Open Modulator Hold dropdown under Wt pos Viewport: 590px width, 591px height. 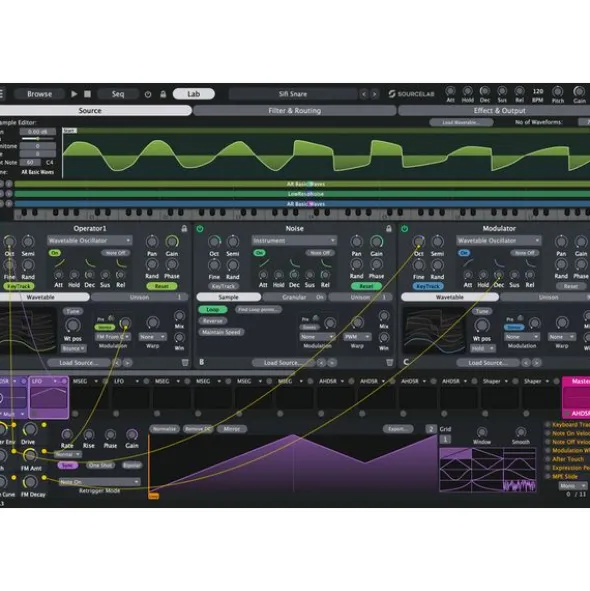pos(483,349)
